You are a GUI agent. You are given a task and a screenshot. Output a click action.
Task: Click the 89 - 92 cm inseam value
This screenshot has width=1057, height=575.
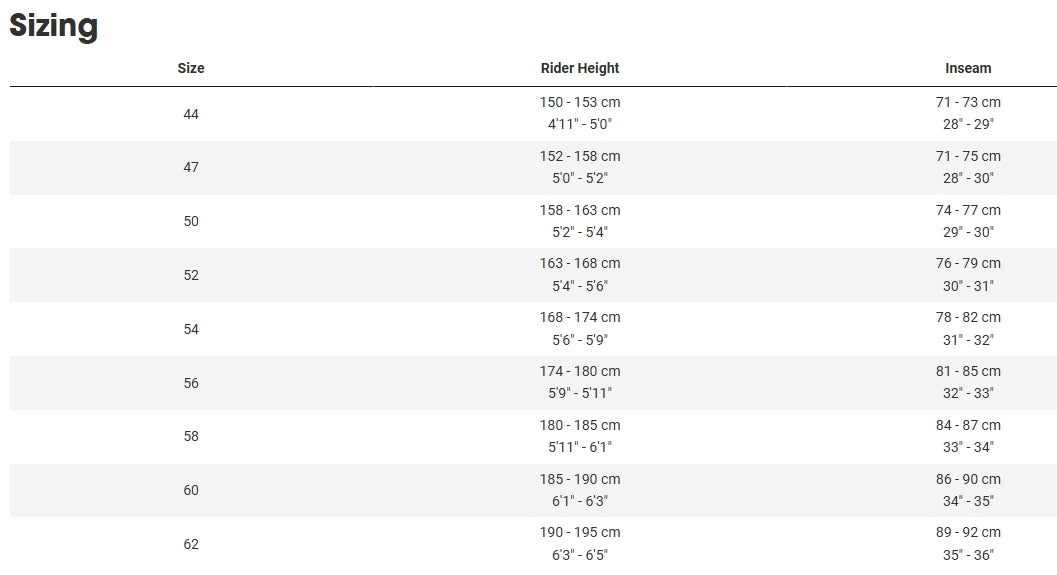968,532
